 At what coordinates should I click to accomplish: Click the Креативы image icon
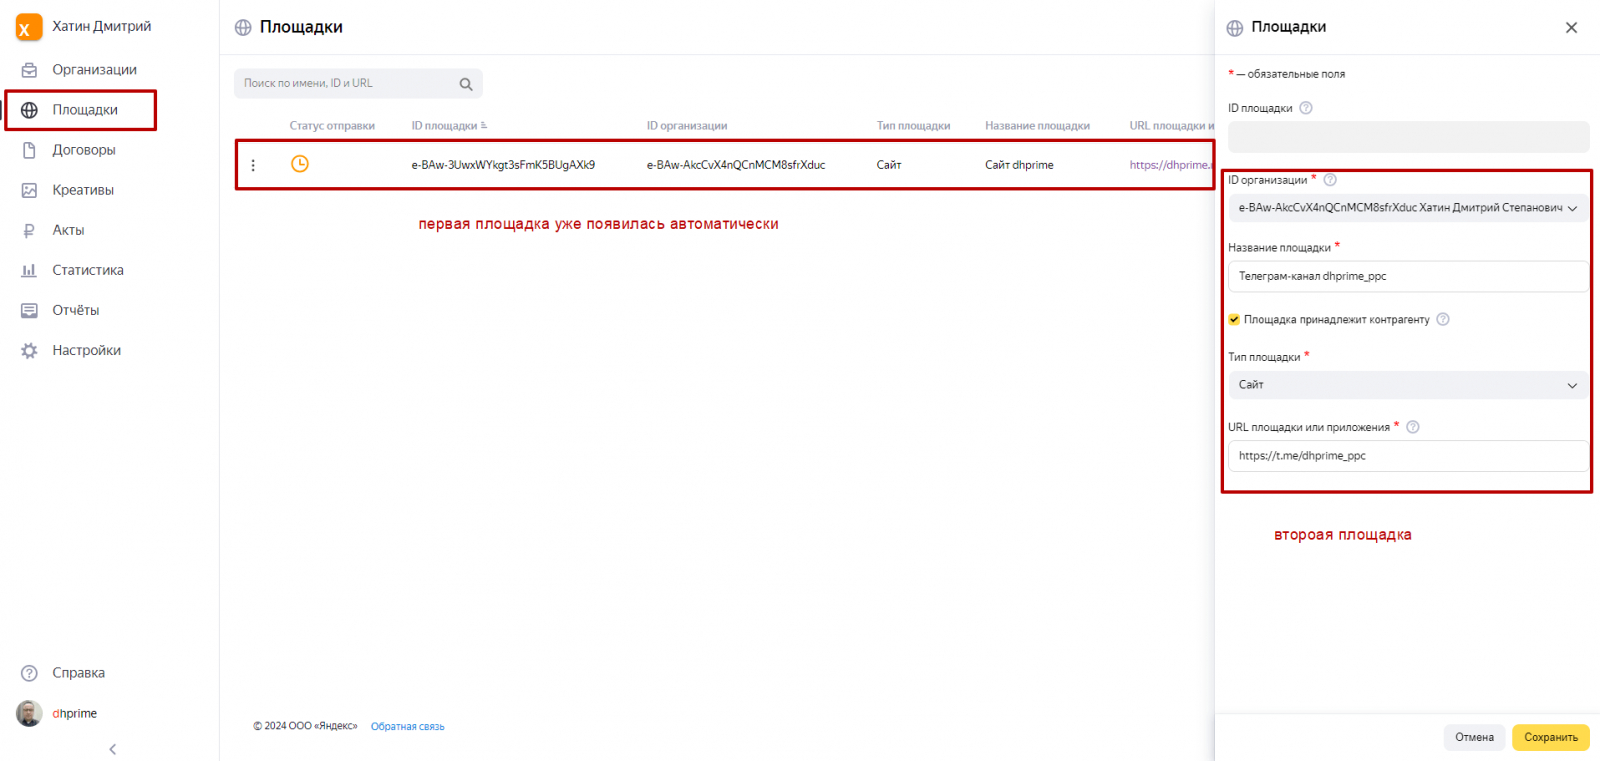point(29,190)
